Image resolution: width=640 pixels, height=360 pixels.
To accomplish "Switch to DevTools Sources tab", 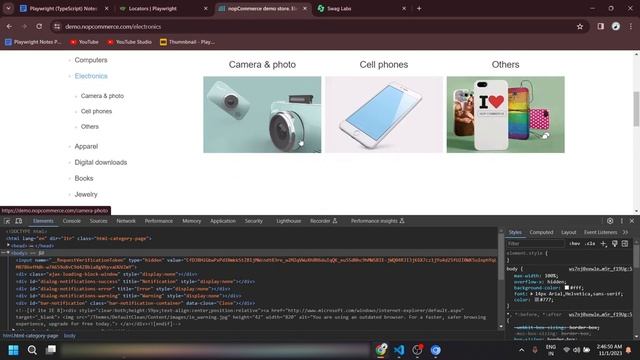I will pos(98,221).
